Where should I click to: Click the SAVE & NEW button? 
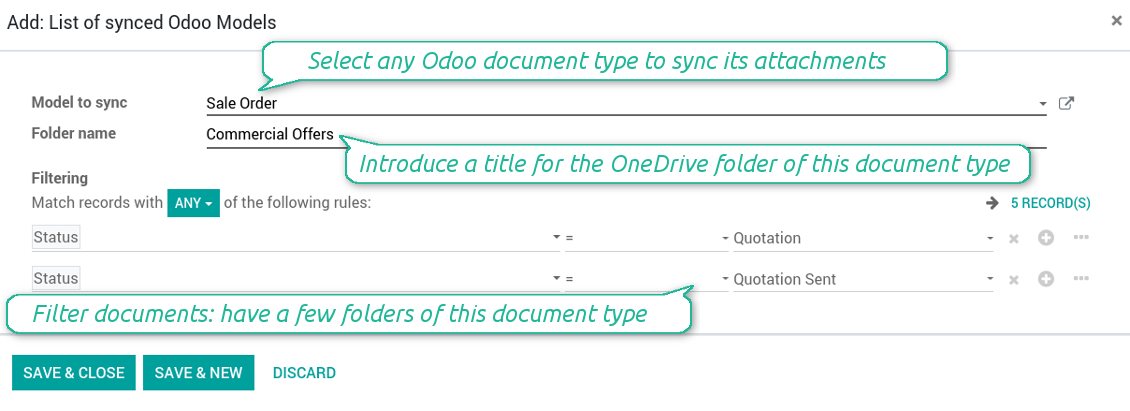pos(198,373)
